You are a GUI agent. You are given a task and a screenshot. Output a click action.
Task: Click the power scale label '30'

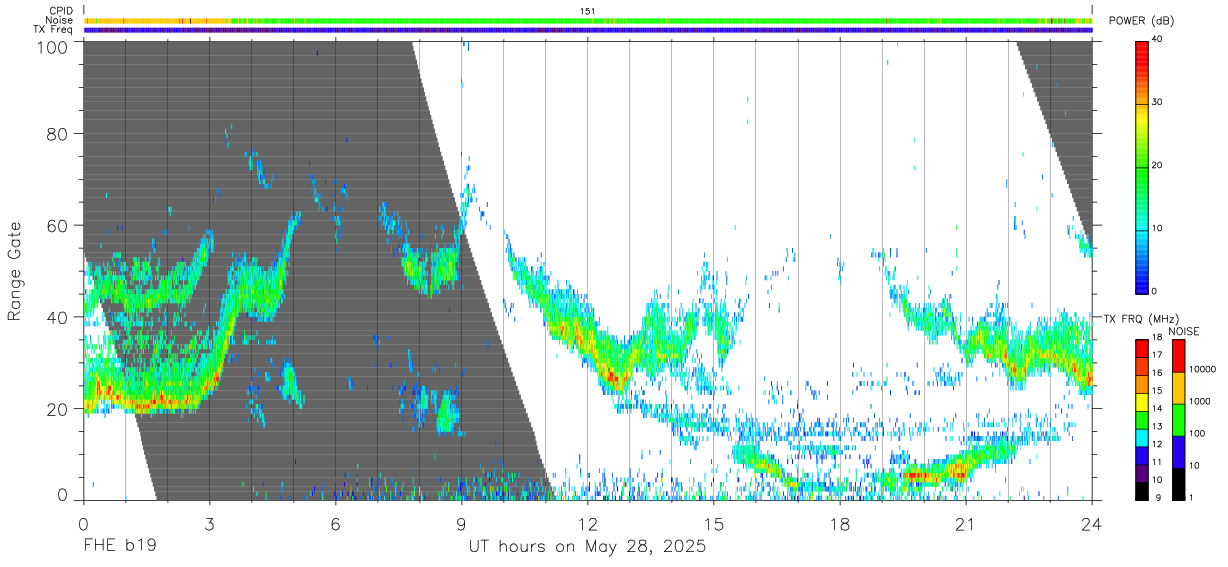pos(1159,103)
